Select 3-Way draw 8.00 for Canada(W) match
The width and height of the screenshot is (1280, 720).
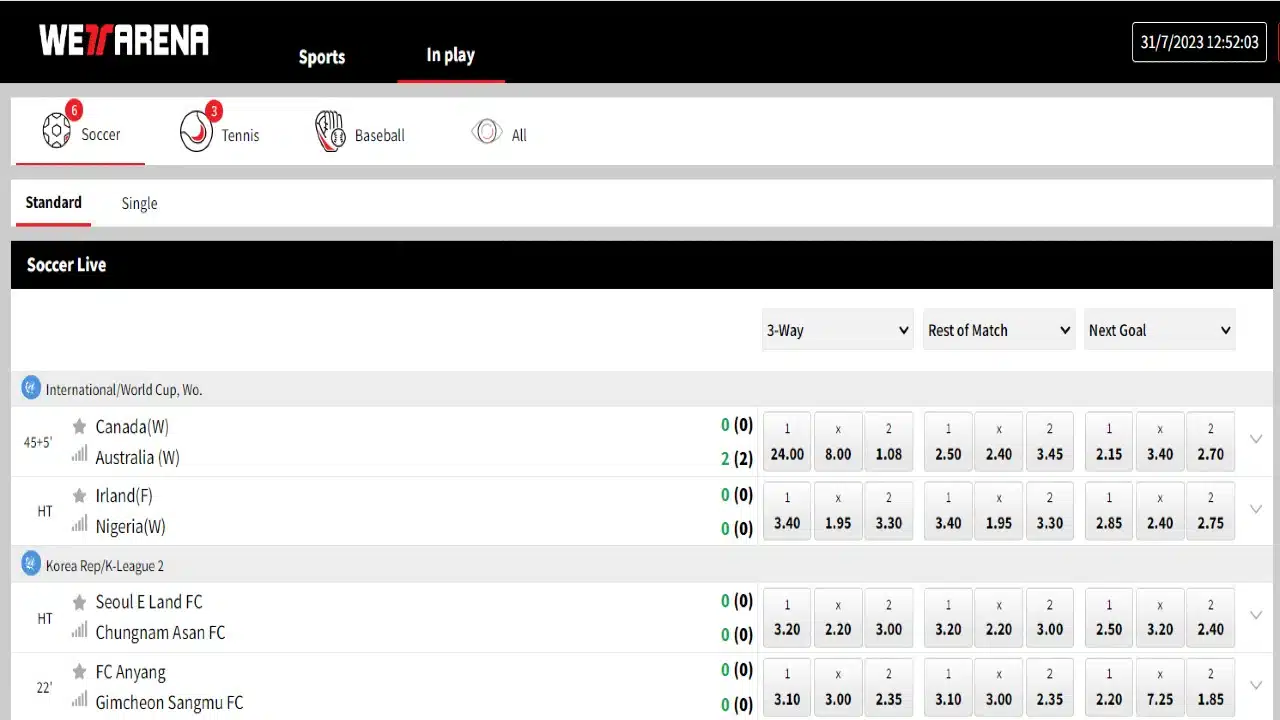tap(838, 441)
